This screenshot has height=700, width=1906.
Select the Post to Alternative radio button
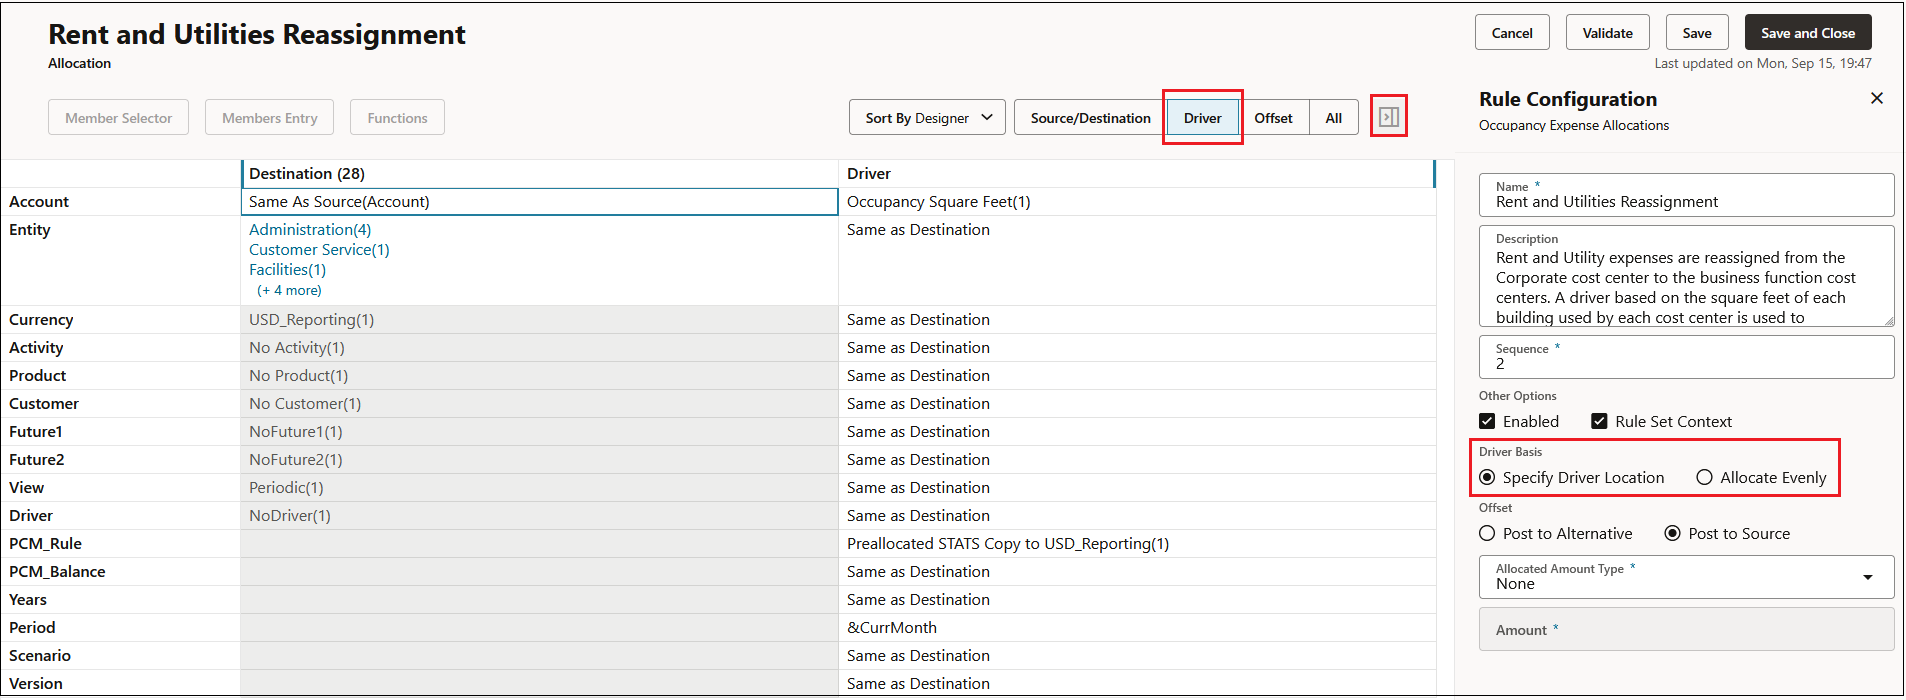click(x=1487, y=533)
